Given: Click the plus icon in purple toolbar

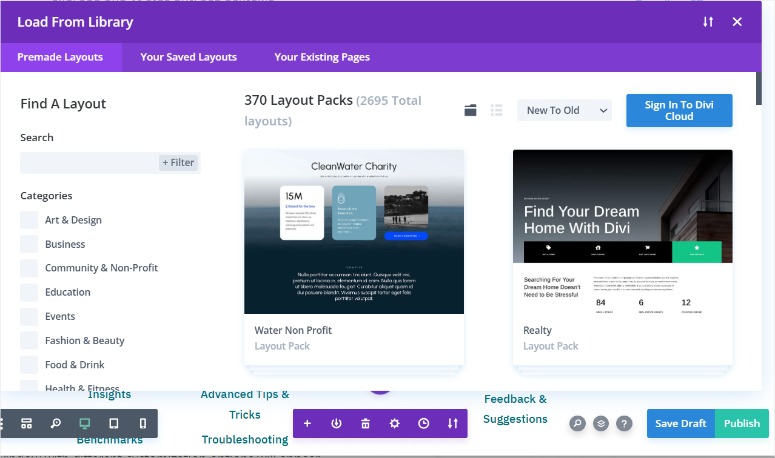Looking at the screenshot, I should click(x=307, y=423).
